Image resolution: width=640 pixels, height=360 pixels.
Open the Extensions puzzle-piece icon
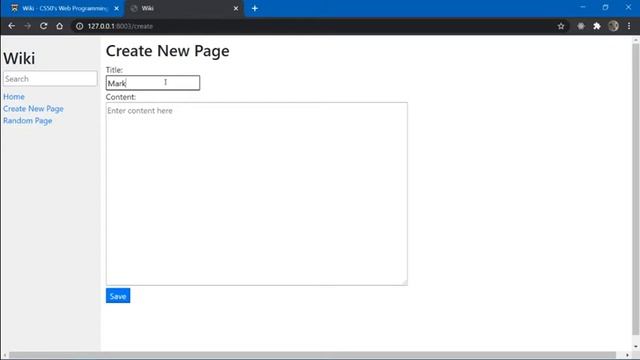tap(597, 26)
